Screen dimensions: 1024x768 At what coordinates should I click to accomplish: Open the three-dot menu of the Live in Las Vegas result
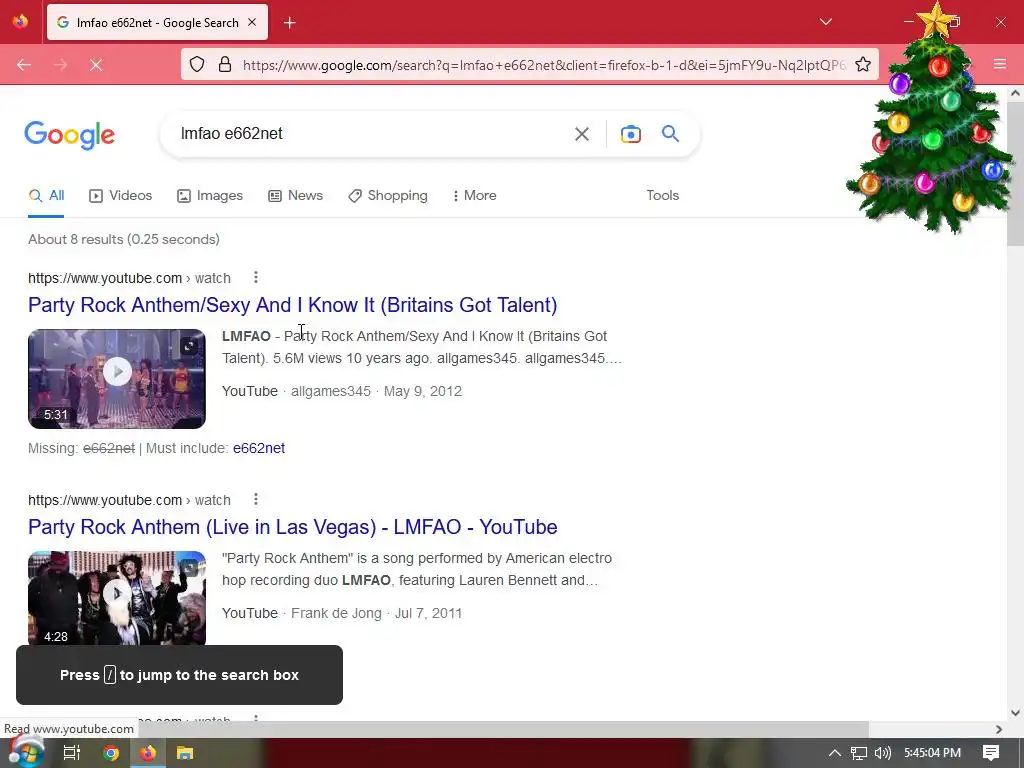pyautogui.click(x=256, y=500)
